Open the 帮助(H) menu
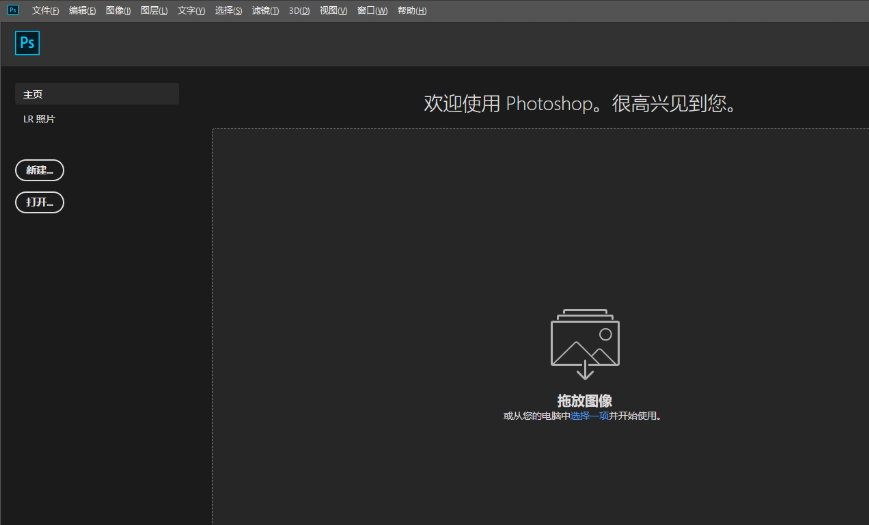869x525 pixels. (x=412, y=11)
